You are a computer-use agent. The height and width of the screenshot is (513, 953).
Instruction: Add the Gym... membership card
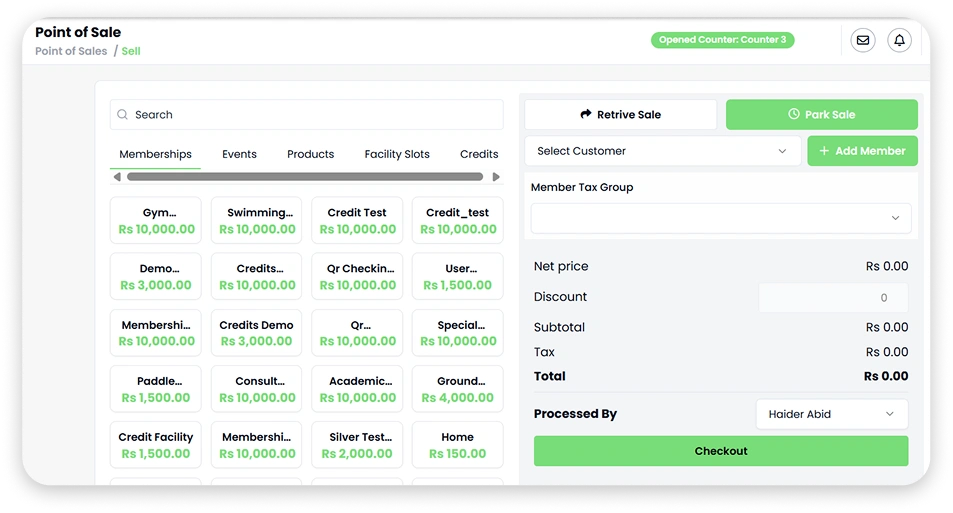tap(156, 221)
